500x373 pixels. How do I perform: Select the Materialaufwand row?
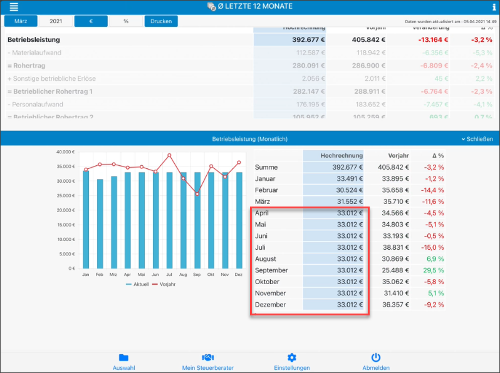[250, 53]
